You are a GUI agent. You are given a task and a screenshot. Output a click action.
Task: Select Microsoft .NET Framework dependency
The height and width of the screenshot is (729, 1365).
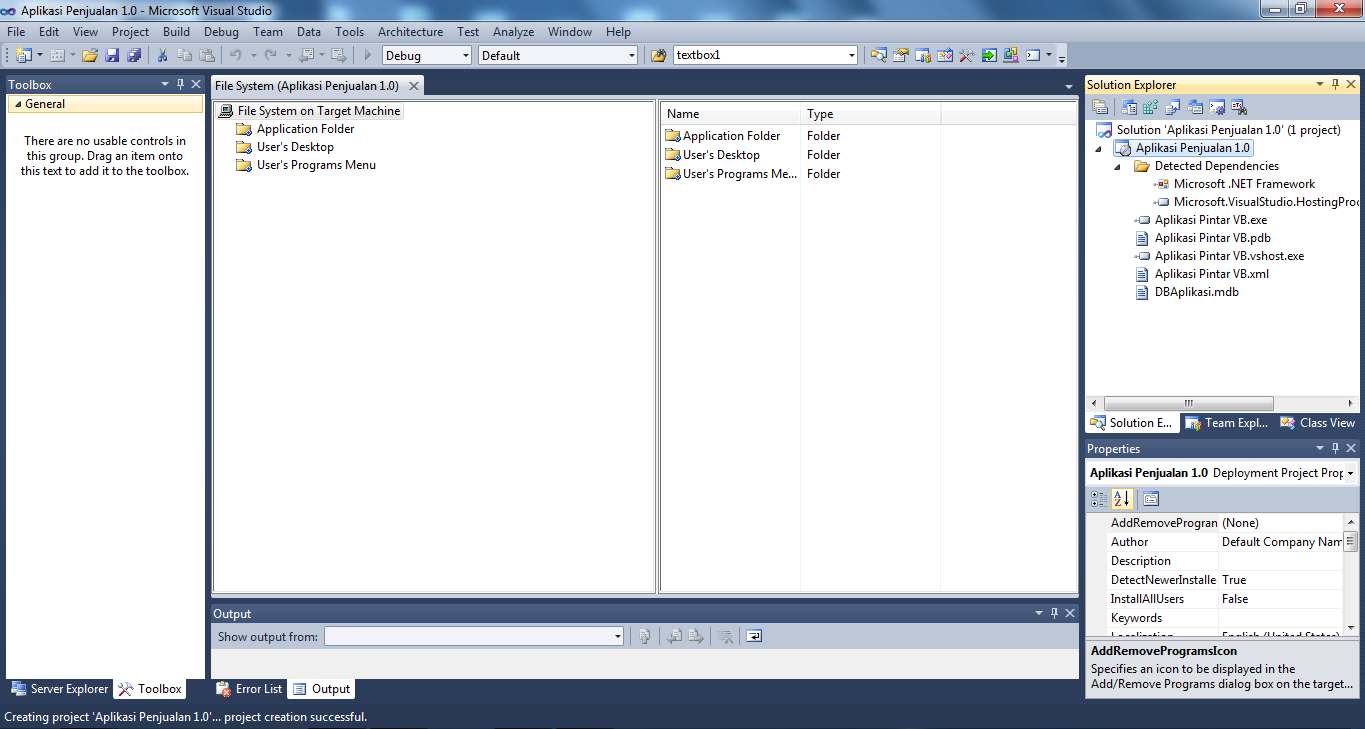[1244, 184]
